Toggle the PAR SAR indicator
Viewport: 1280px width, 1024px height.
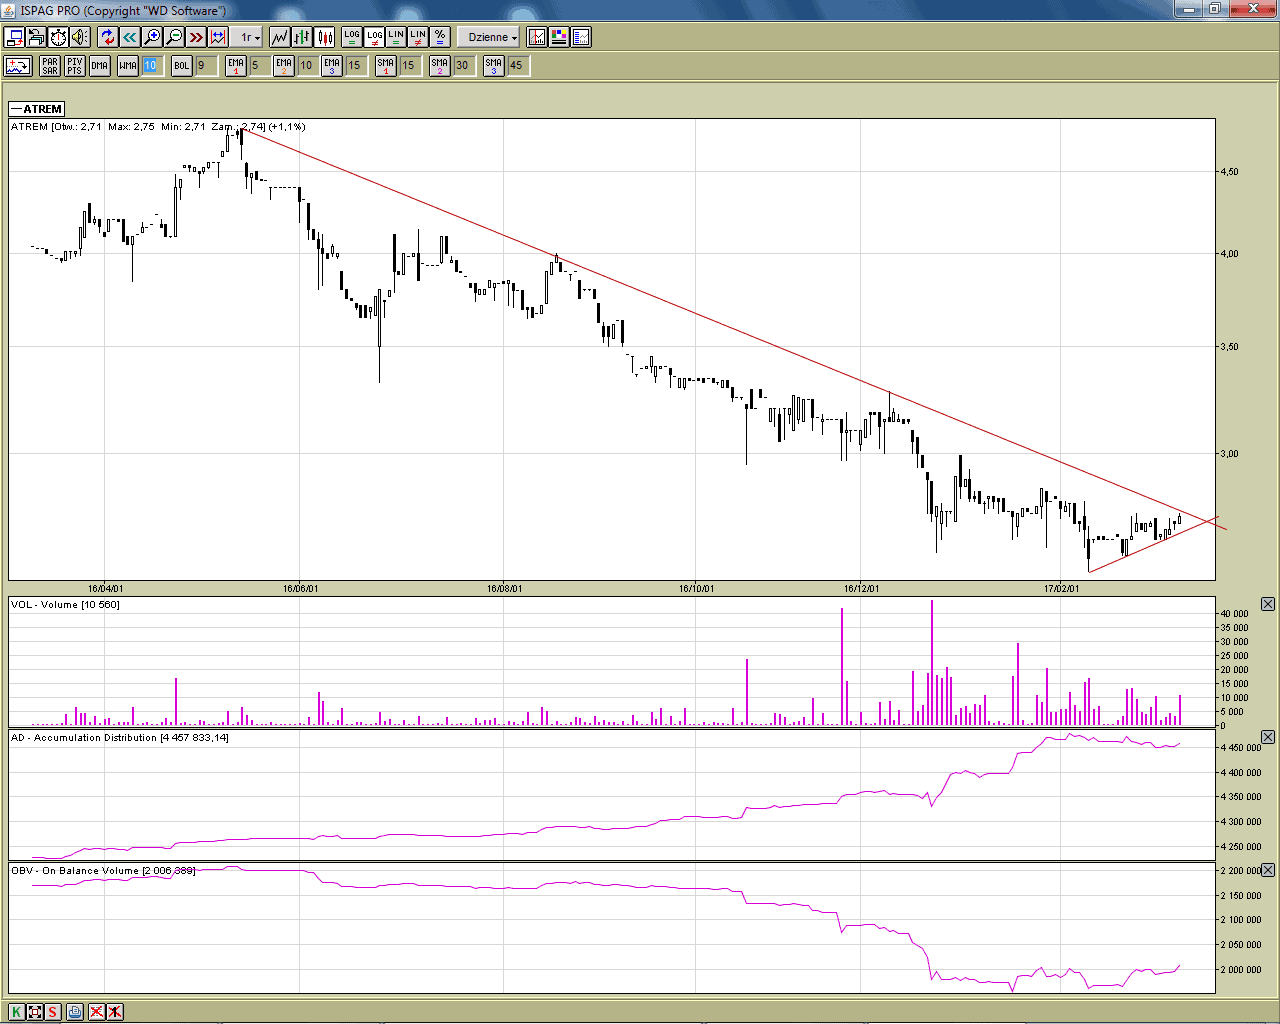tap(50, 66)
